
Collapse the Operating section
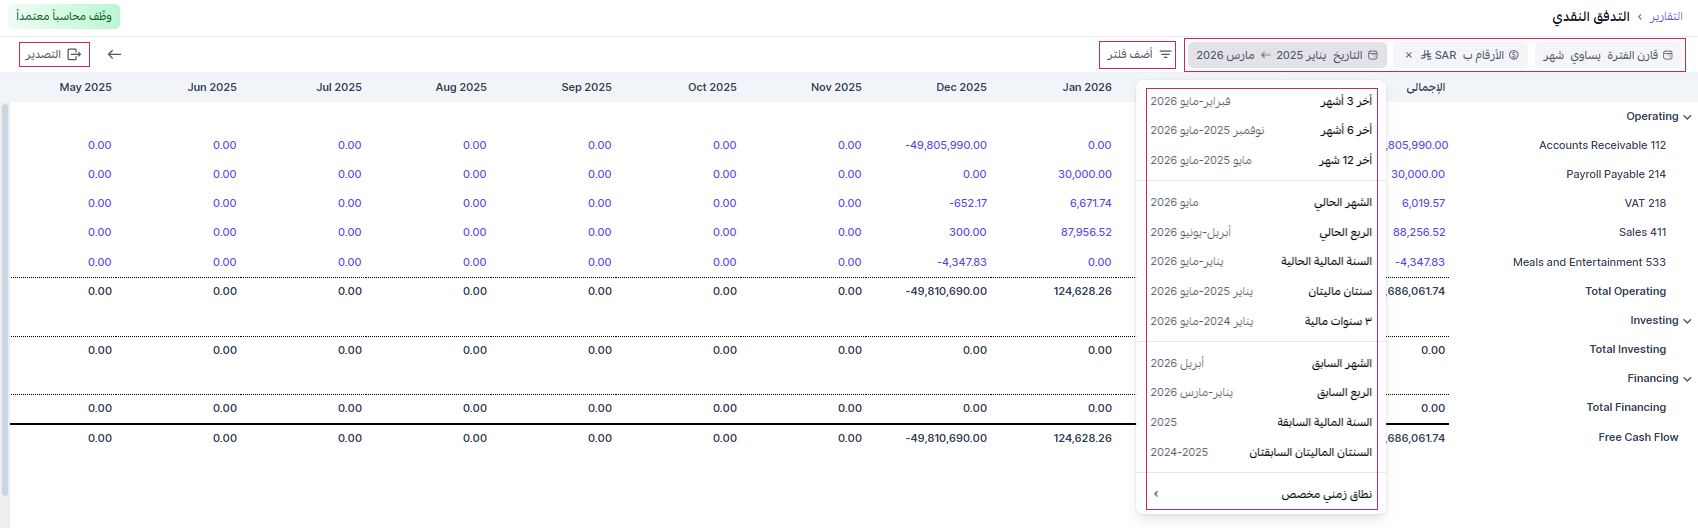tap(1687, 117)
